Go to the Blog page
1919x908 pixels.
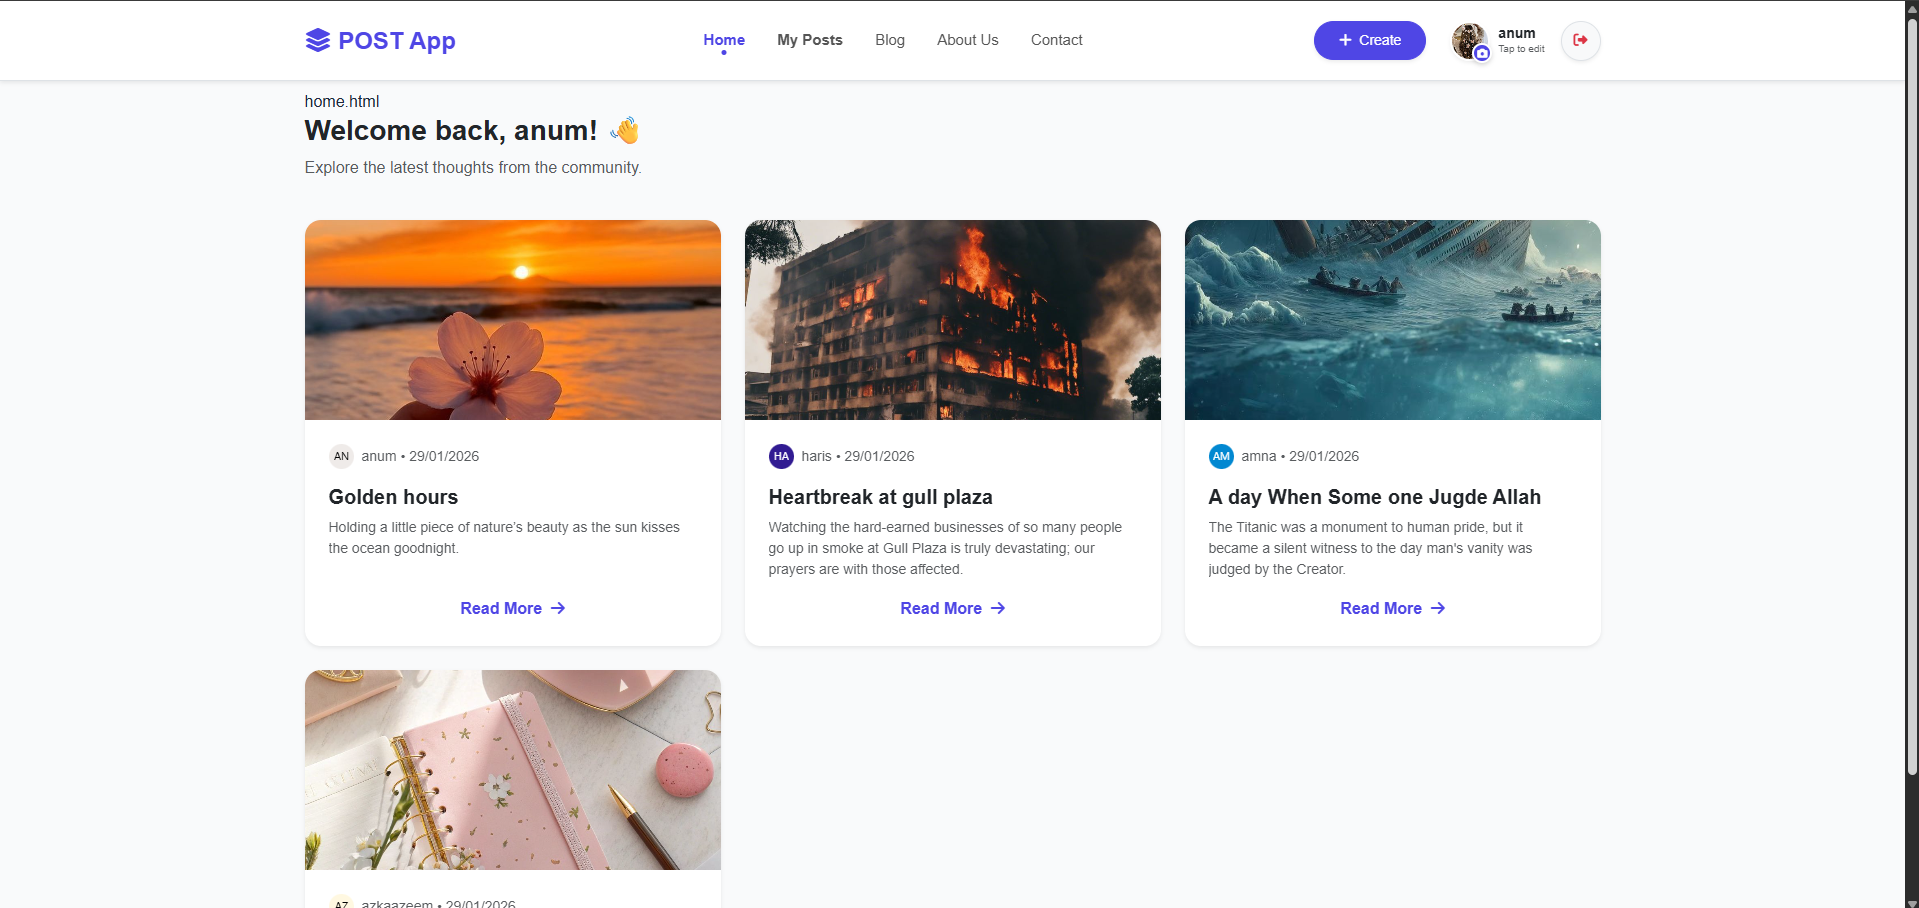pos(889,40)
